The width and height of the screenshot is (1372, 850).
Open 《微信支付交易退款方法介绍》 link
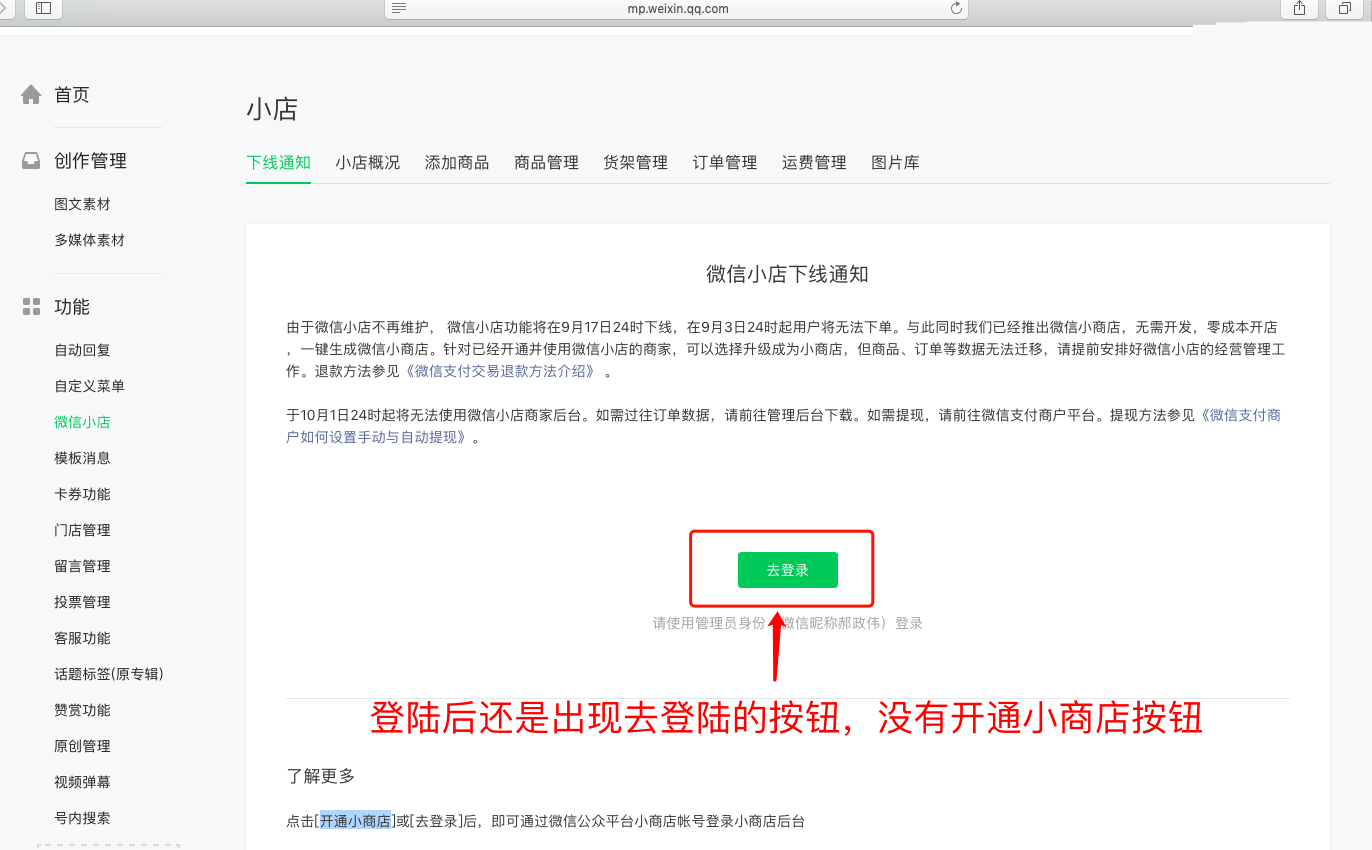pos(501,371)
